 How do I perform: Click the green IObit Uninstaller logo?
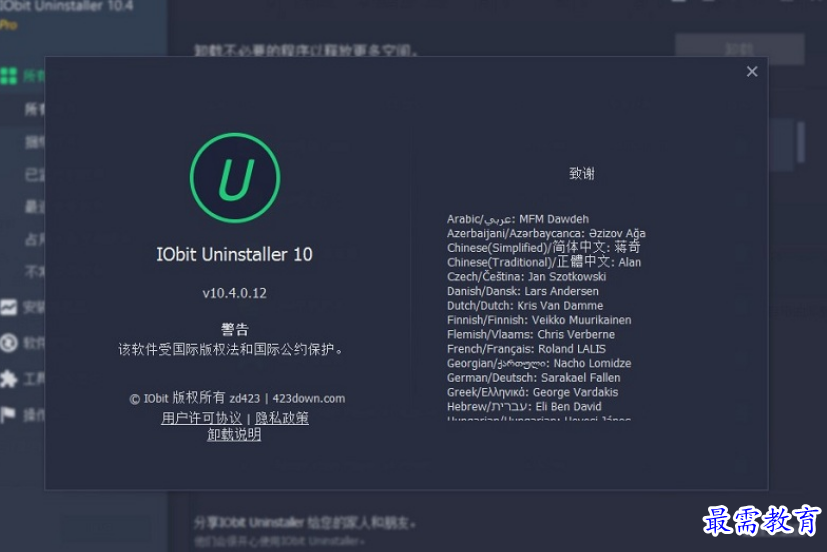(235, 178)
